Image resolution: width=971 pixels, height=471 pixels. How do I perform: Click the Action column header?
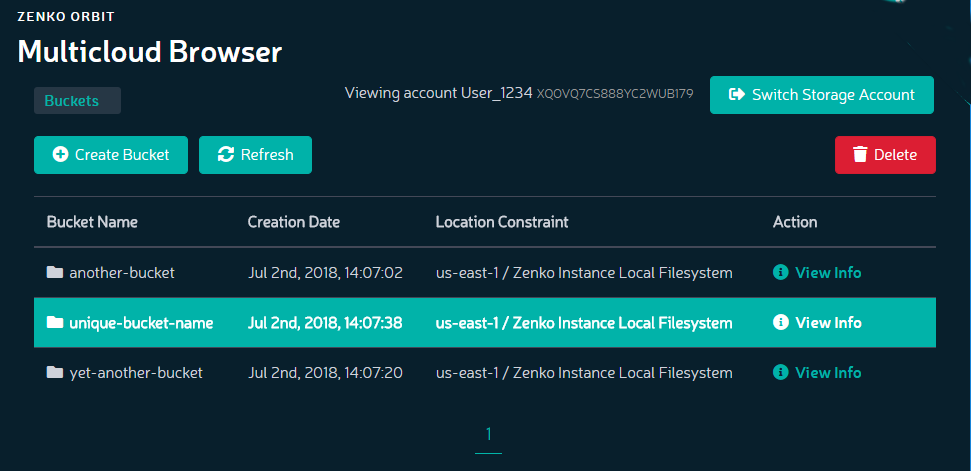[795, 222]
